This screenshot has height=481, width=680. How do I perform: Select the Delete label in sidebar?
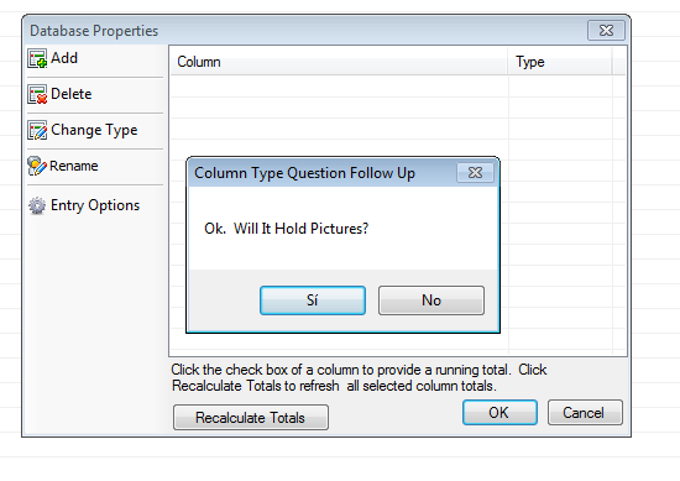(71, 94)
